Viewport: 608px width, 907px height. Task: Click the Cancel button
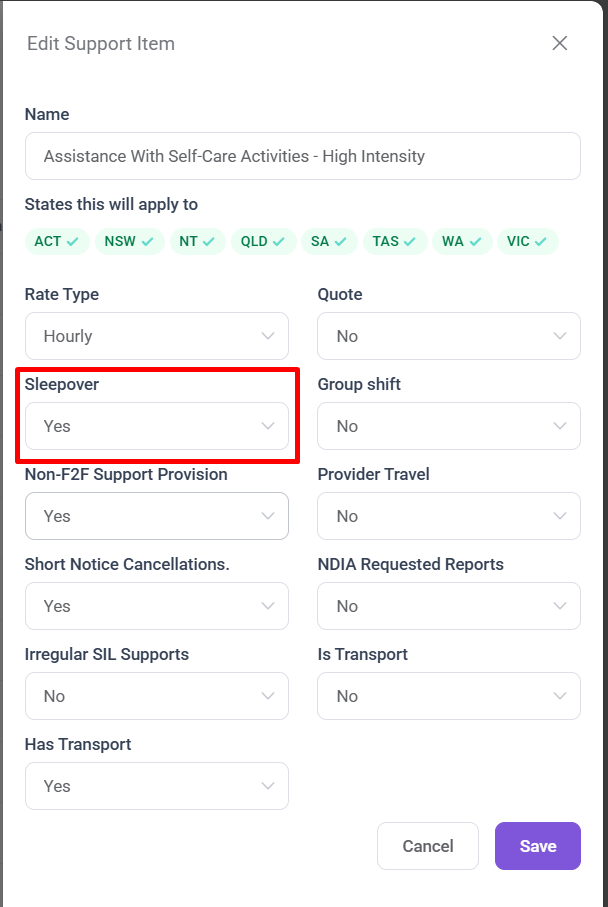428,846
